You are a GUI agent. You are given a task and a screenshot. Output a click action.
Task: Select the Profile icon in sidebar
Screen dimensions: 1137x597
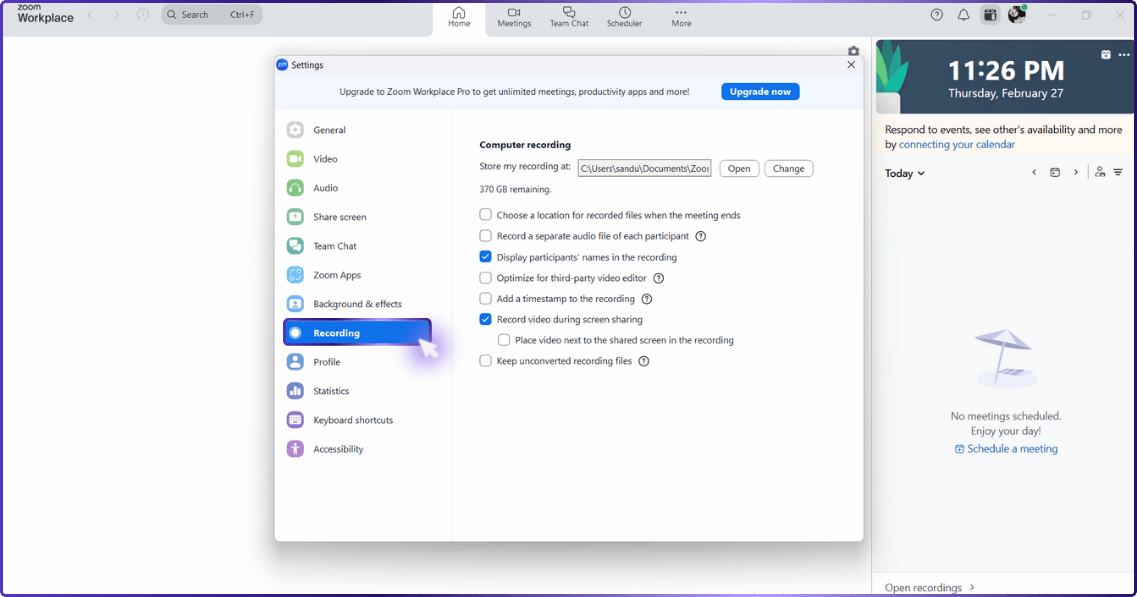click(295, 362)
